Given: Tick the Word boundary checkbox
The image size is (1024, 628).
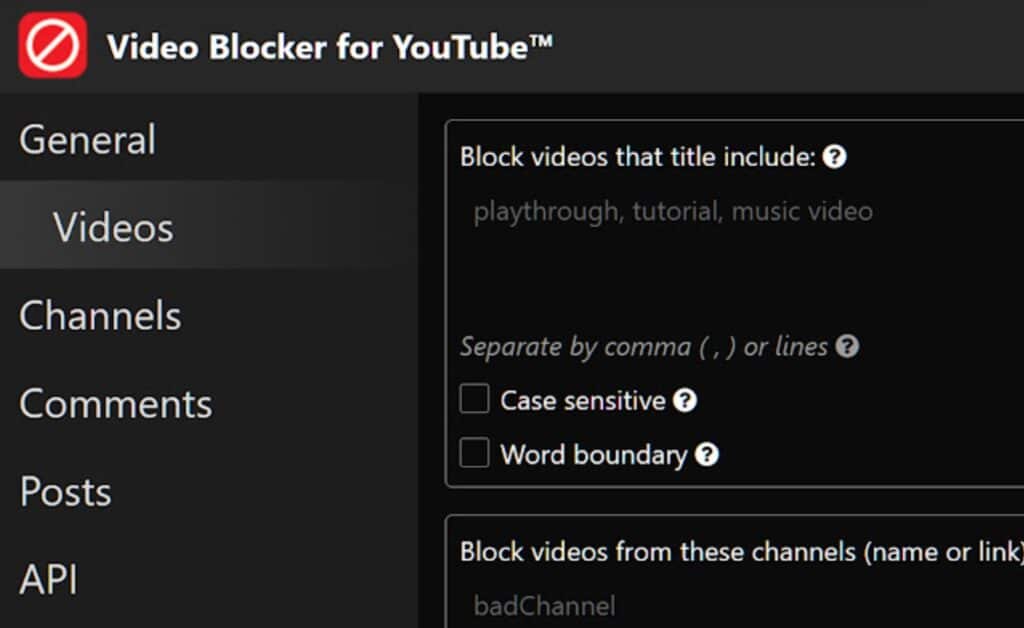Looking at the screenshot, I should coord(474,453).
